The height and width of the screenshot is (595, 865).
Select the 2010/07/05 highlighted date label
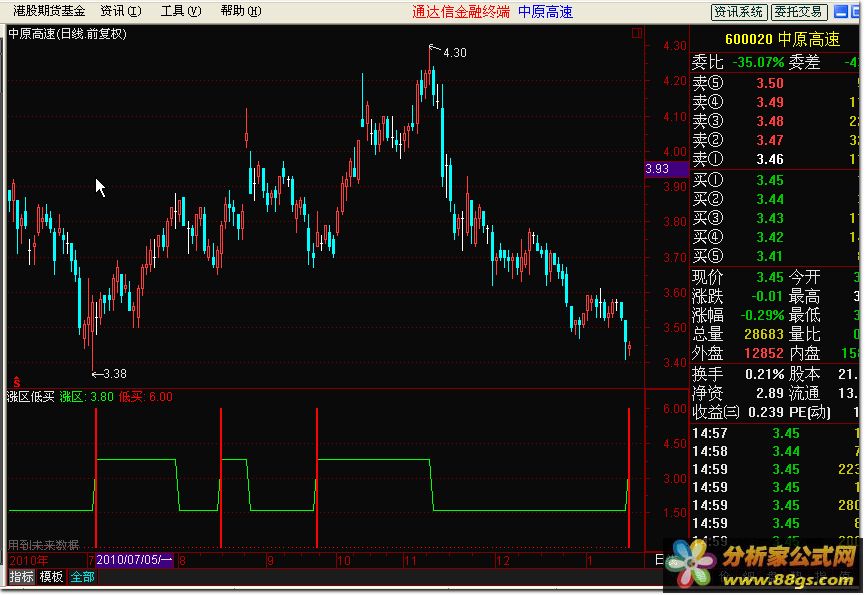pyautogui.click(x=135, y=560)
